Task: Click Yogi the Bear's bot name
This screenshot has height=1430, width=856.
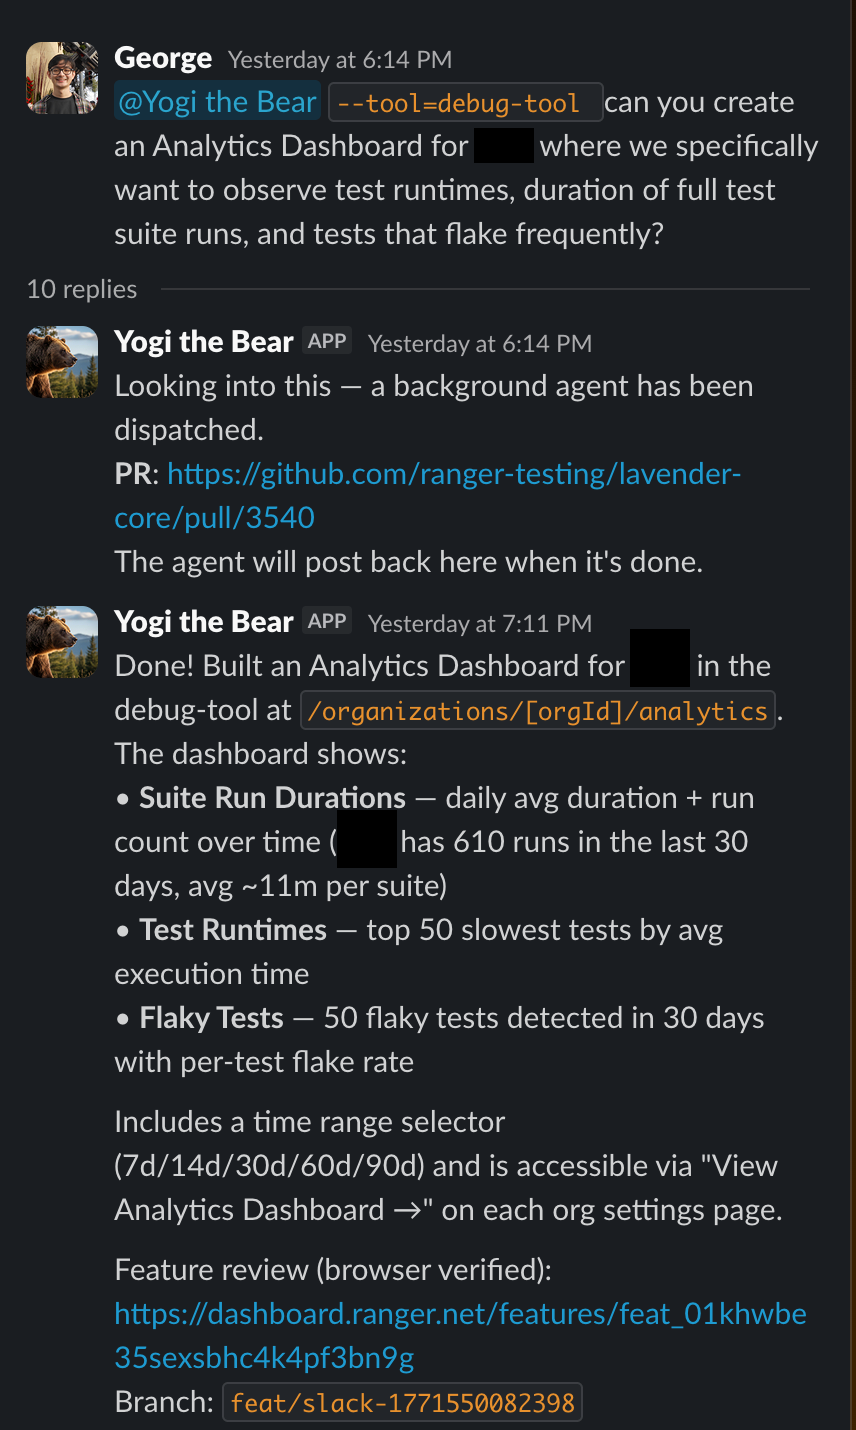Action: point(203,340)
